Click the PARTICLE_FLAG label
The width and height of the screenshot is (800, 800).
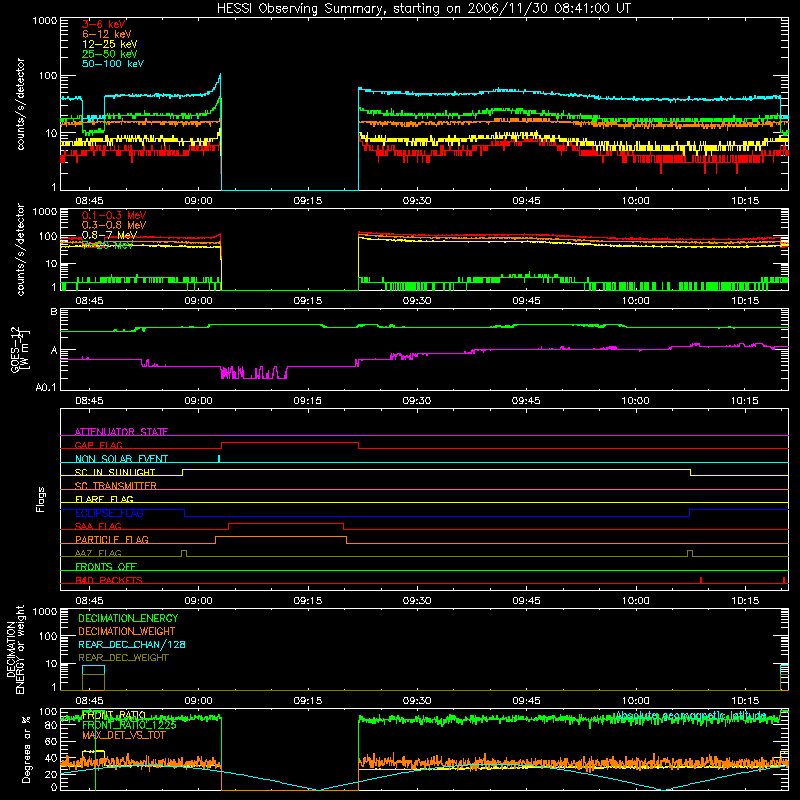point(112,539)
